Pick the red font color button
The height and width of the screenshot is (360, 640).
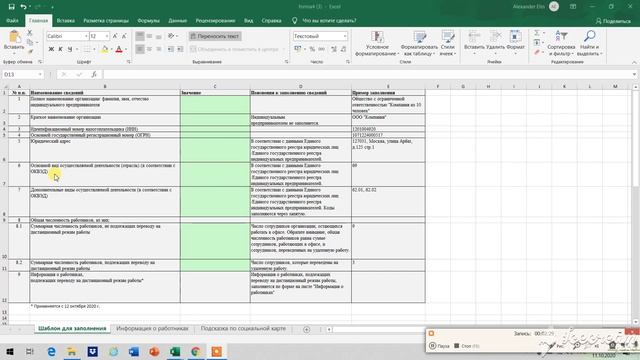coord(119,49)
